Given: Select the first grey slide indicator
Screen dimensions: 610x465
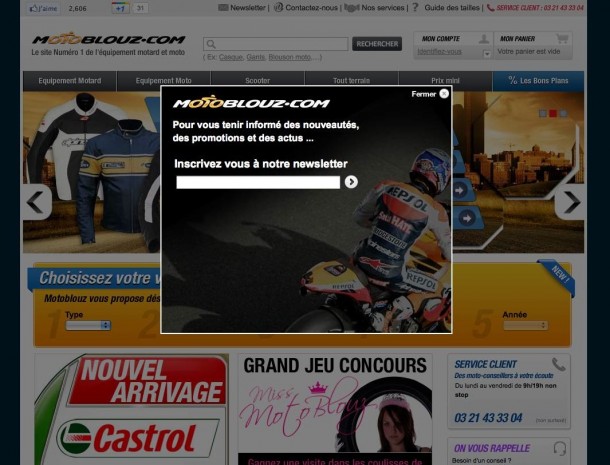Looking at the screenshot, I should [x=542, y=114].
